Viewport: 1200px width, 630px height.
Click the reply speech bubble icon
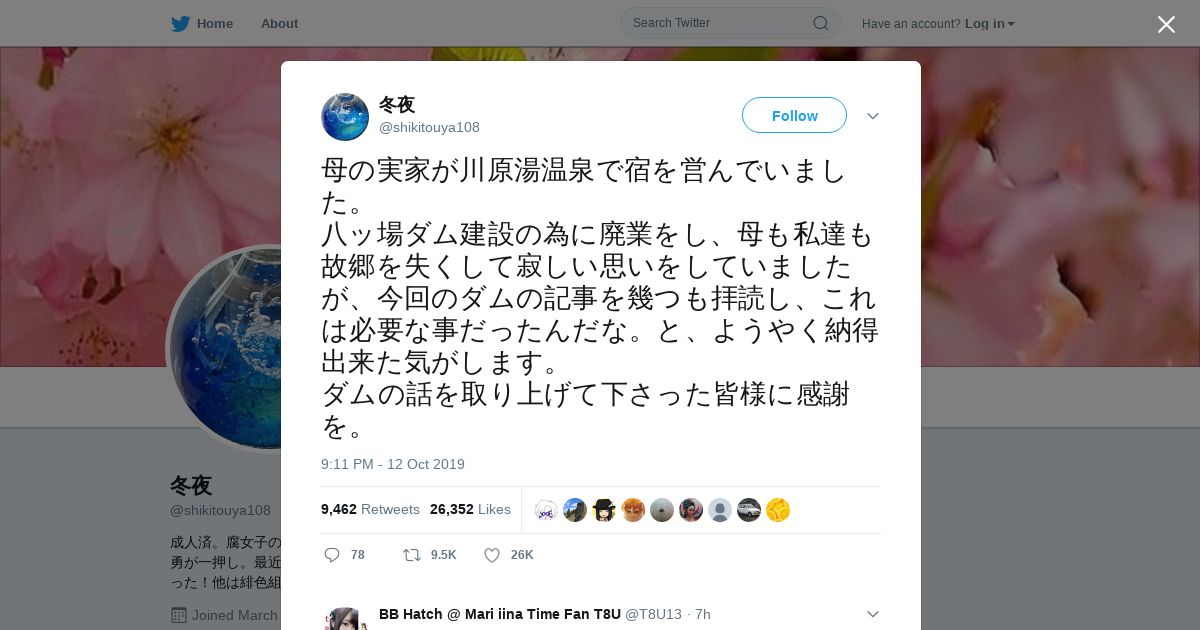pyautogui.click(x=332, y=555)
